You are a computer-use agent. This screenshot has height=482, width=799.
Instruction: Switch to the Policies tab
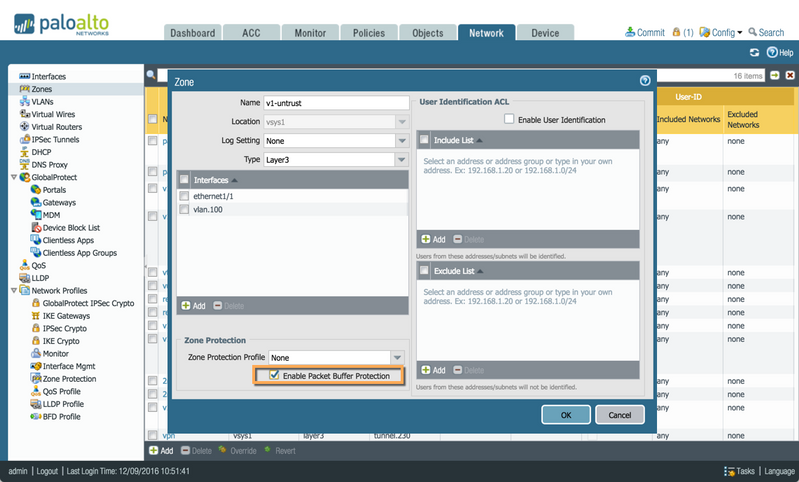click(x=369, y=33)
